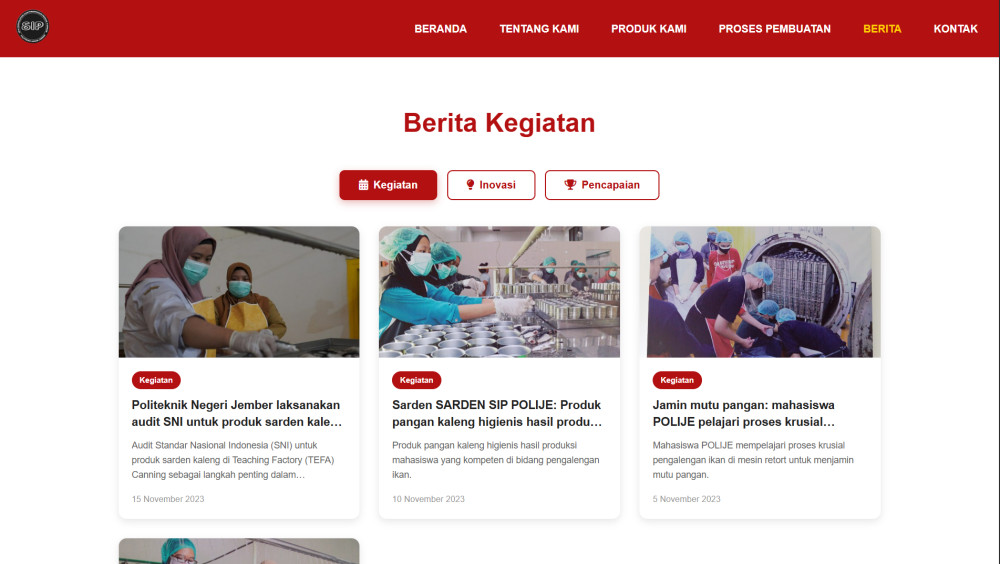Open PRODUK KAMI in navigation

[x=649, y=29]
